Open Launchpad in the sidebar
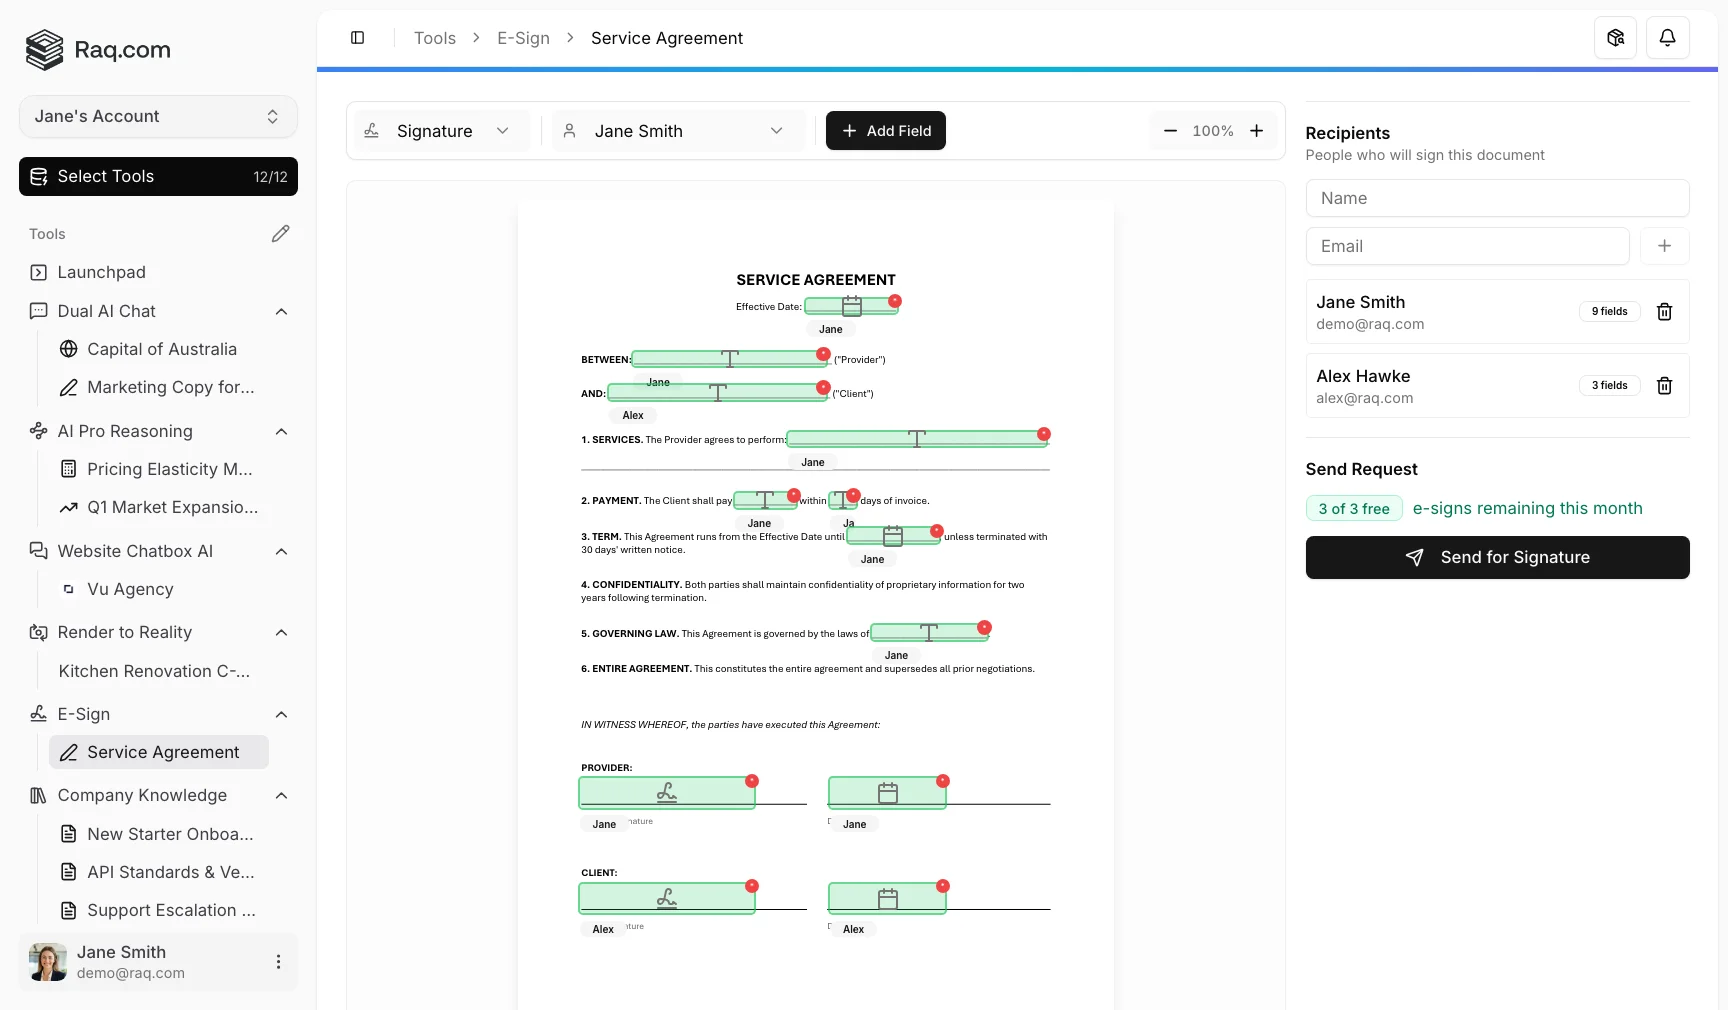Viewport: 1728px width, 1010px height. coord(101,273)
